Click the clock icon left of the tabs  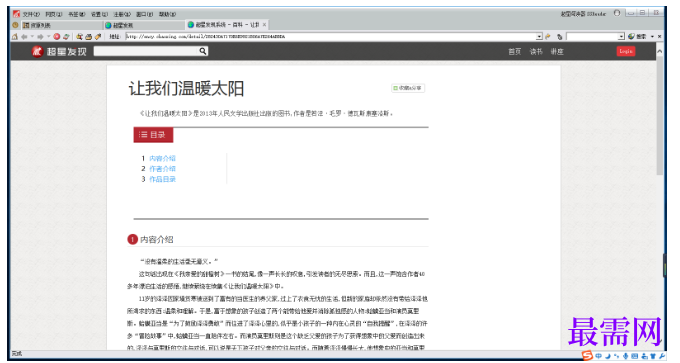pyautogui.click(x=16, y=25)
